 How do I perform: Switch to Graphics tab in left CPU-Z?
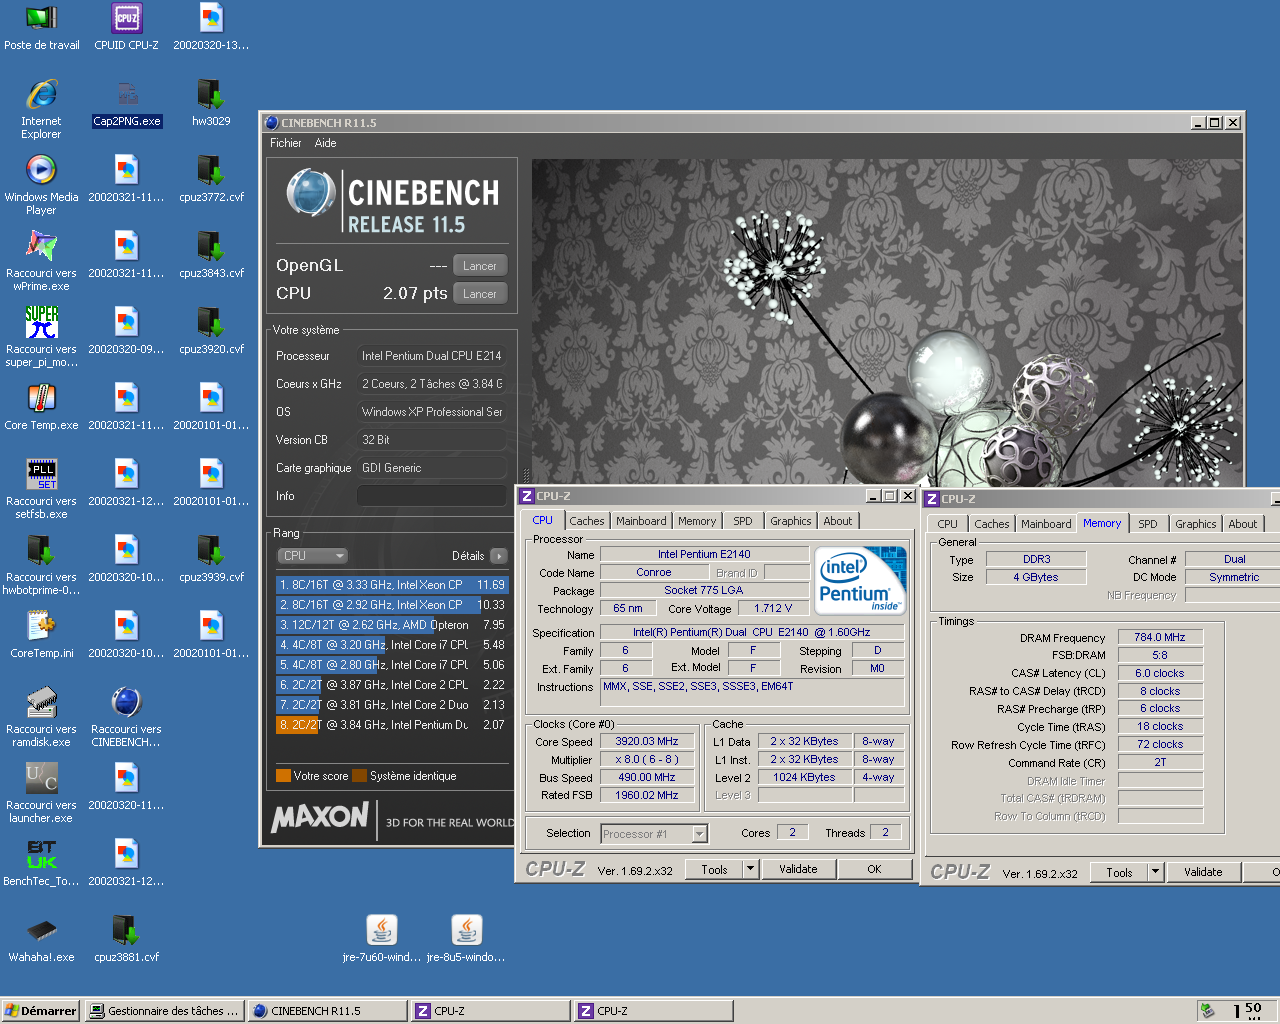[791, 521]
